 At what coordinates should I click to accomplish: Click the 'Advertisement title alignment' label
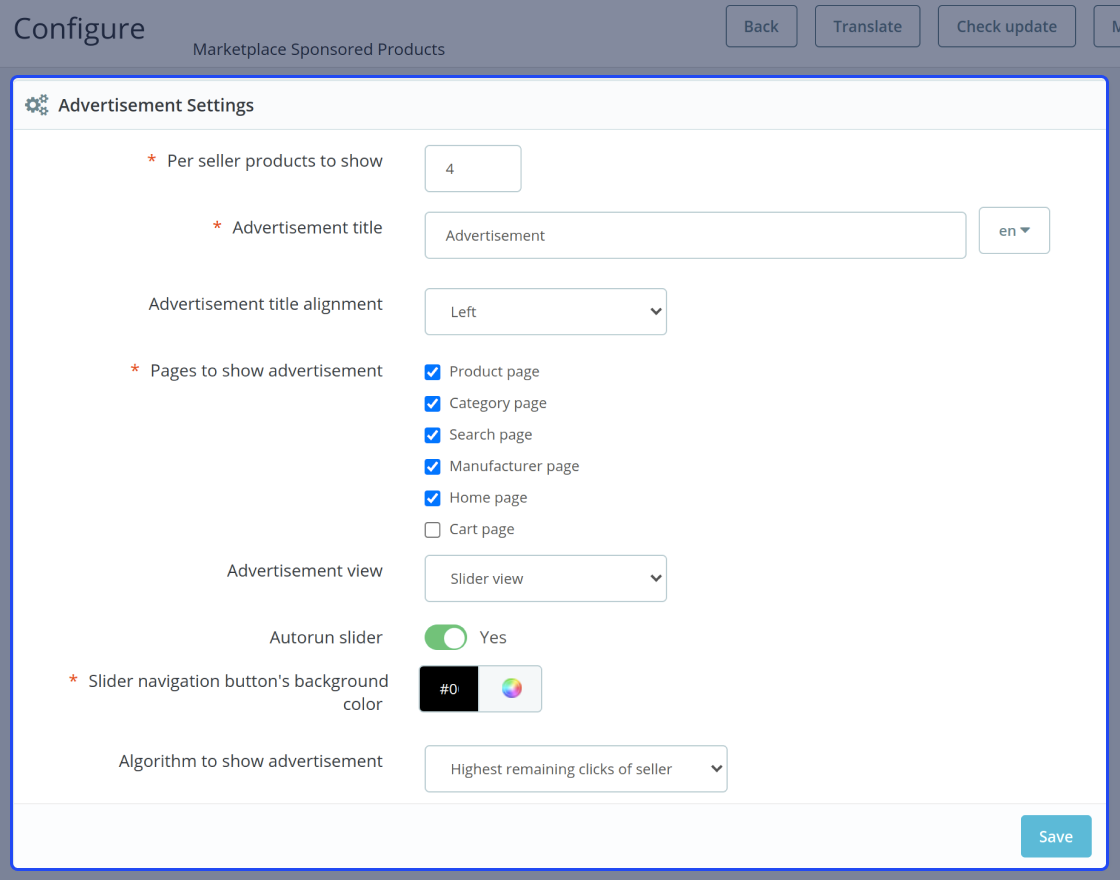click(266, 304)
